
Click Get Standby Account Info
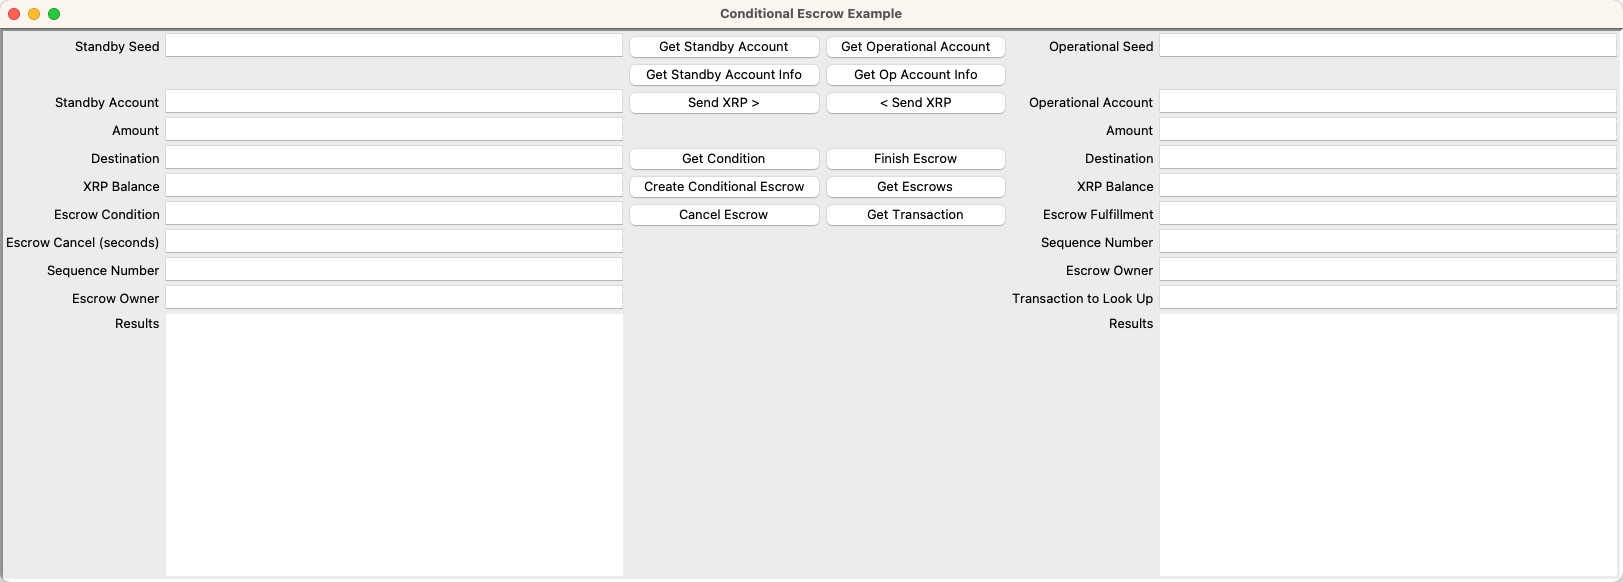pyautogui.click(x=724, y=74)
